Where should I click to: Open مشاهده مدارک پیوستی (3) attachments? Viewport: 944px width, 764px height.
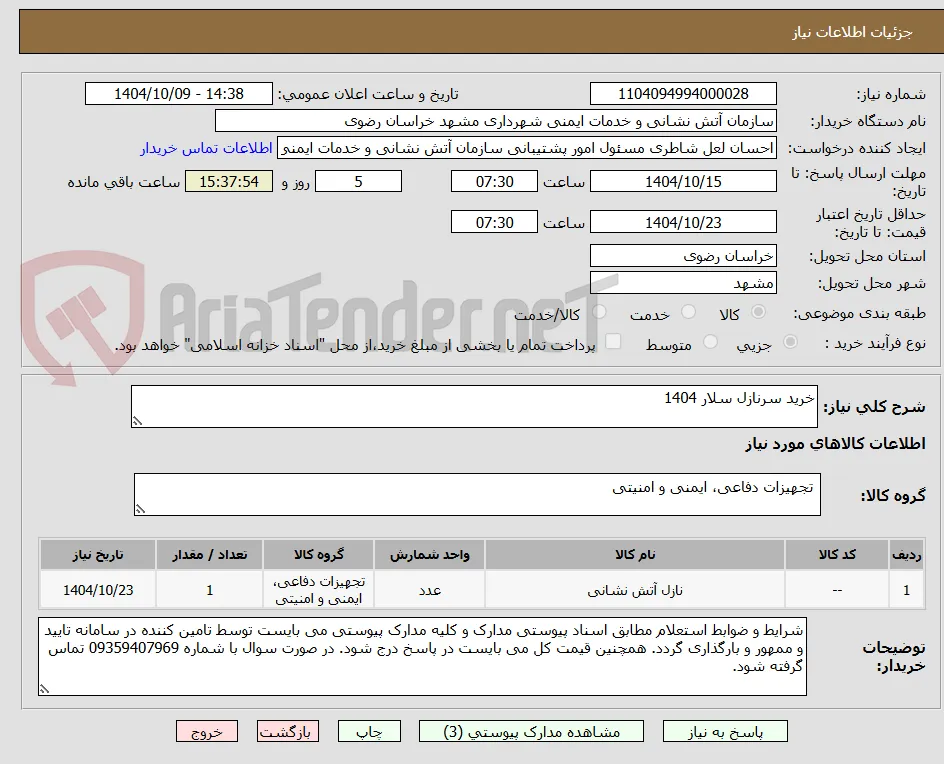point(531,731)
